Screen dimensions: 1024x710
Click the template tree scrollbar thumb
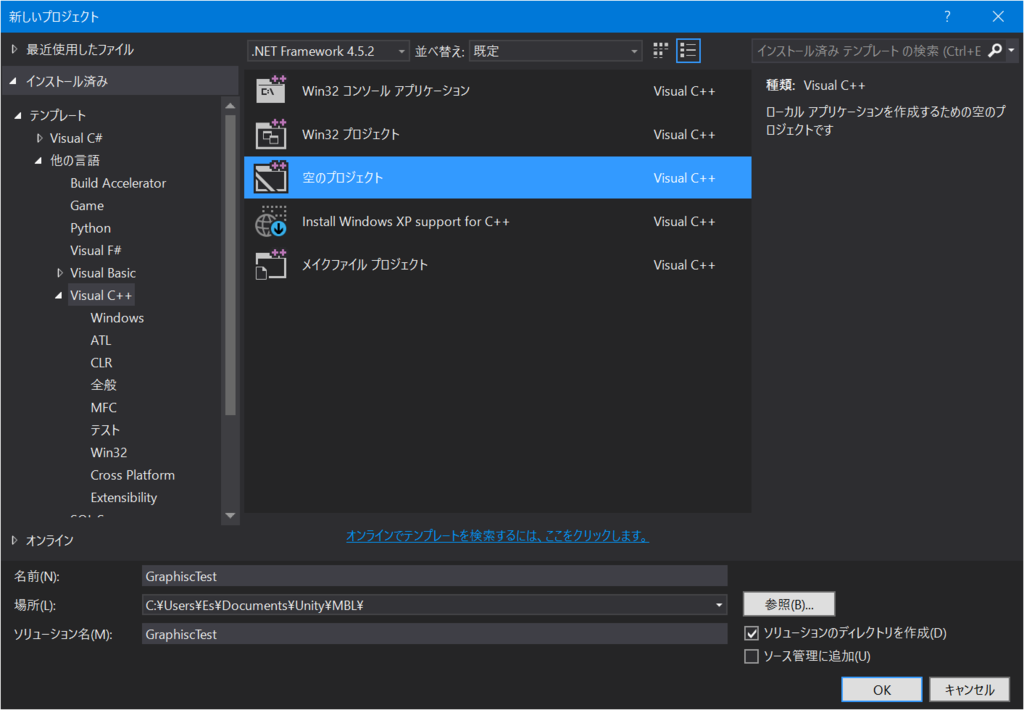click(x=230, y=265)
